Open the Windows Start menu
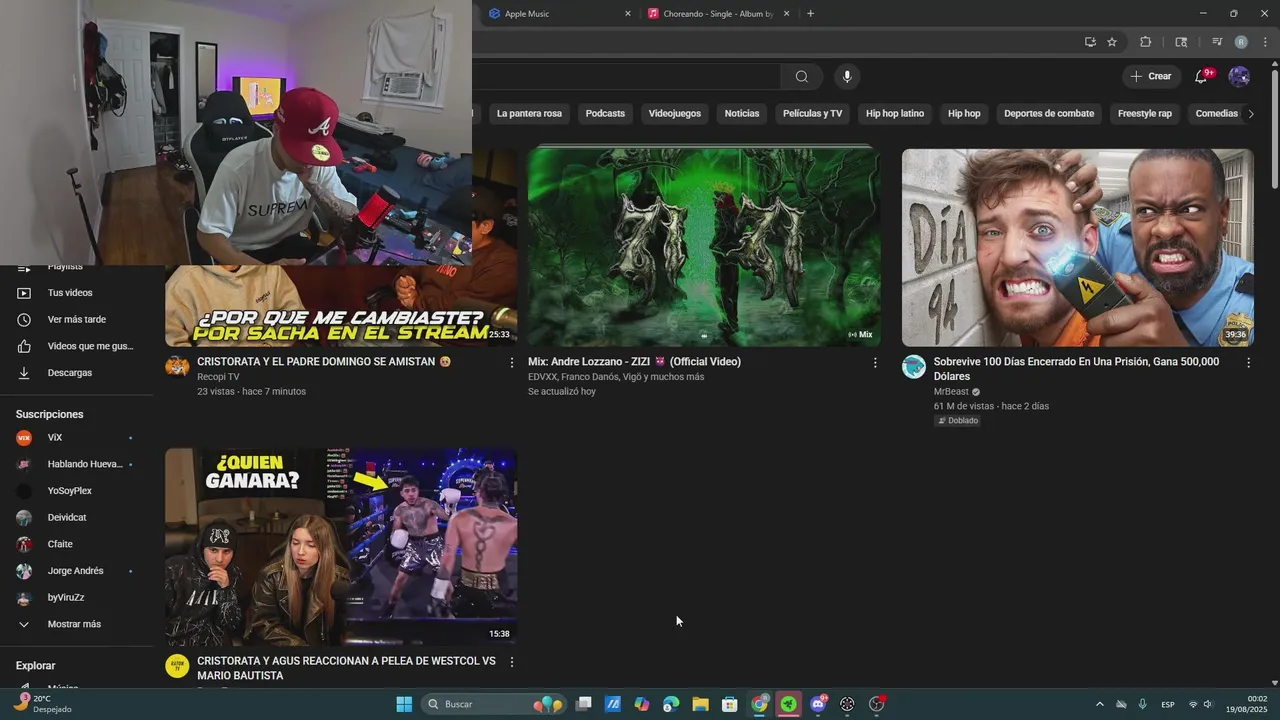This screenshot has width=1280, height=720. tap(404, 704)
